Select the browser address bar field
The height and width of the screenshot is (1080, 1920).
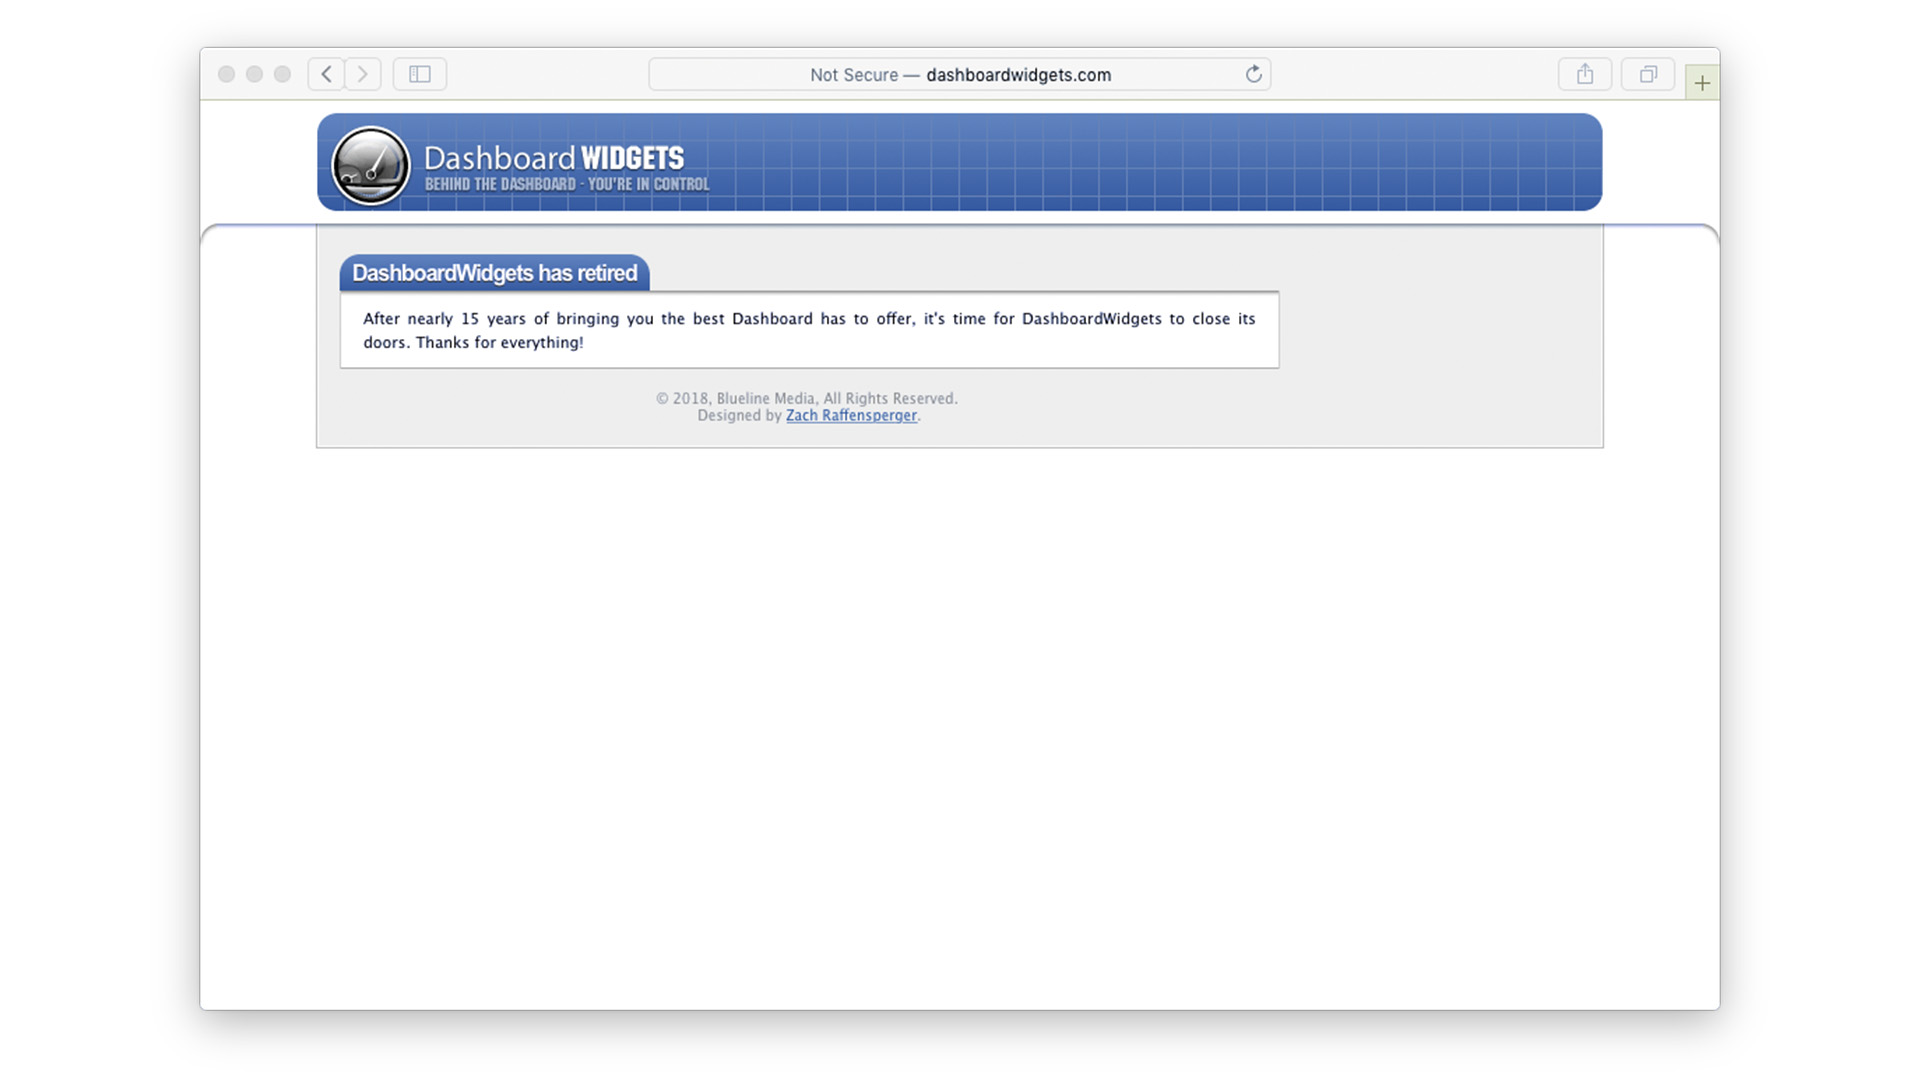[959, 74]
